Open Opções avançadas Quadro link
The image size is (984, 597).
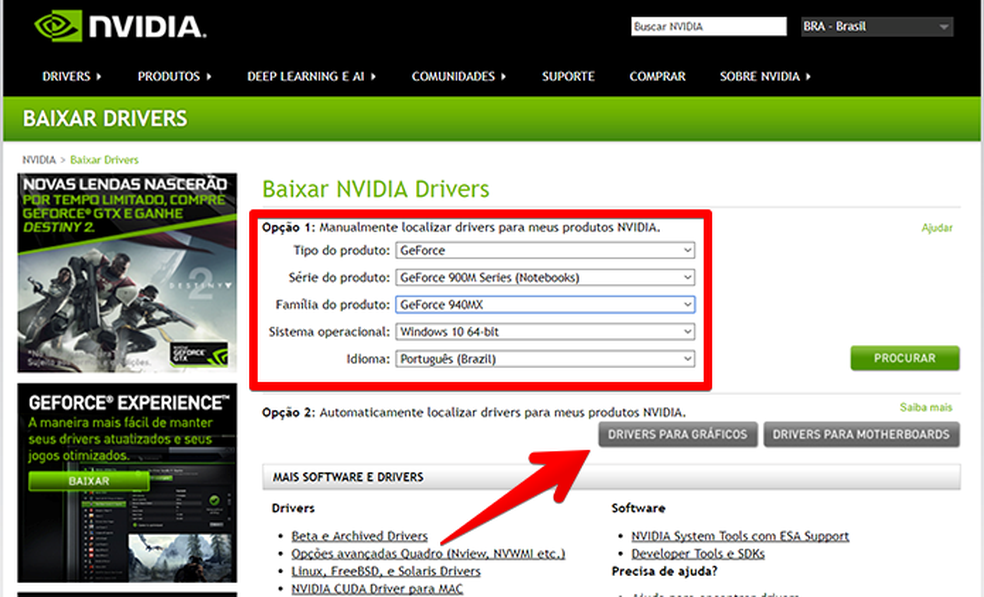428,554
